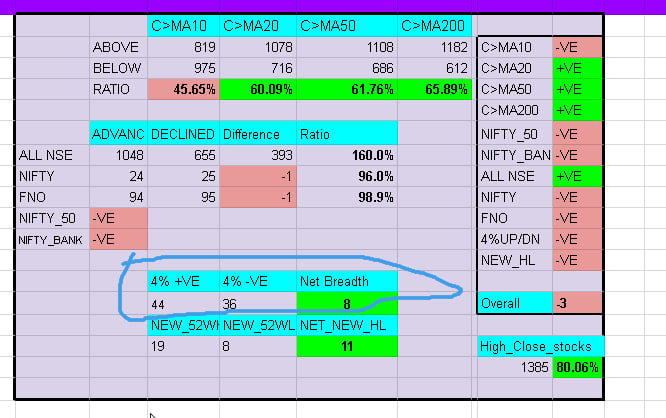The image size is (666, 418).
Task: Select the cell with value 686
Action: tap(347, 68)
